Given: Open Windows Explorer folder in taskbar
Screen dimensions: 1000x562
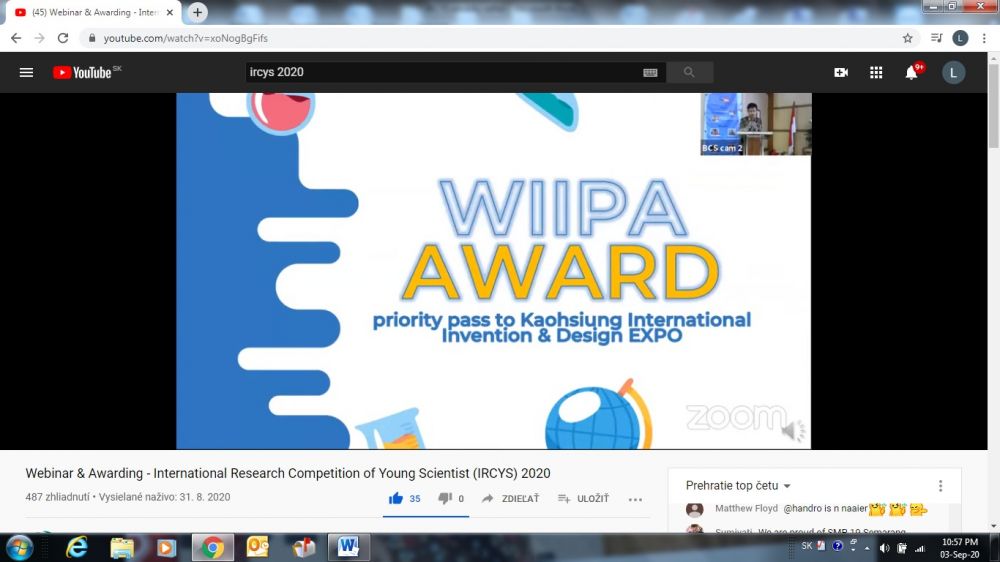Looking at the screenshot, I should click(122, 547).
